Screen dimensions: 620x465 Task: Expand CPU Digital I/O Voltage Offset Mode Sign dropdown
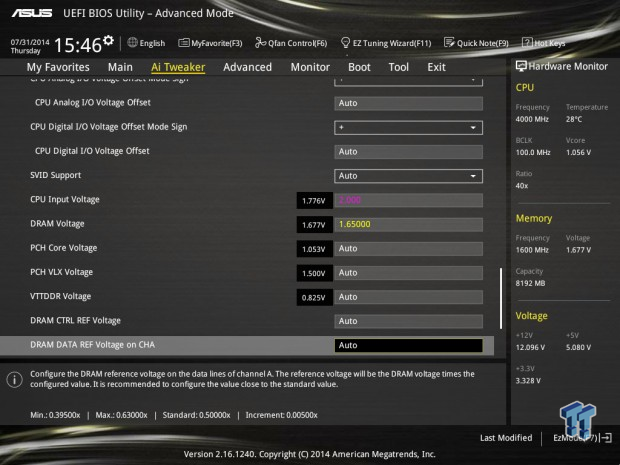click(x=408, y=127)
